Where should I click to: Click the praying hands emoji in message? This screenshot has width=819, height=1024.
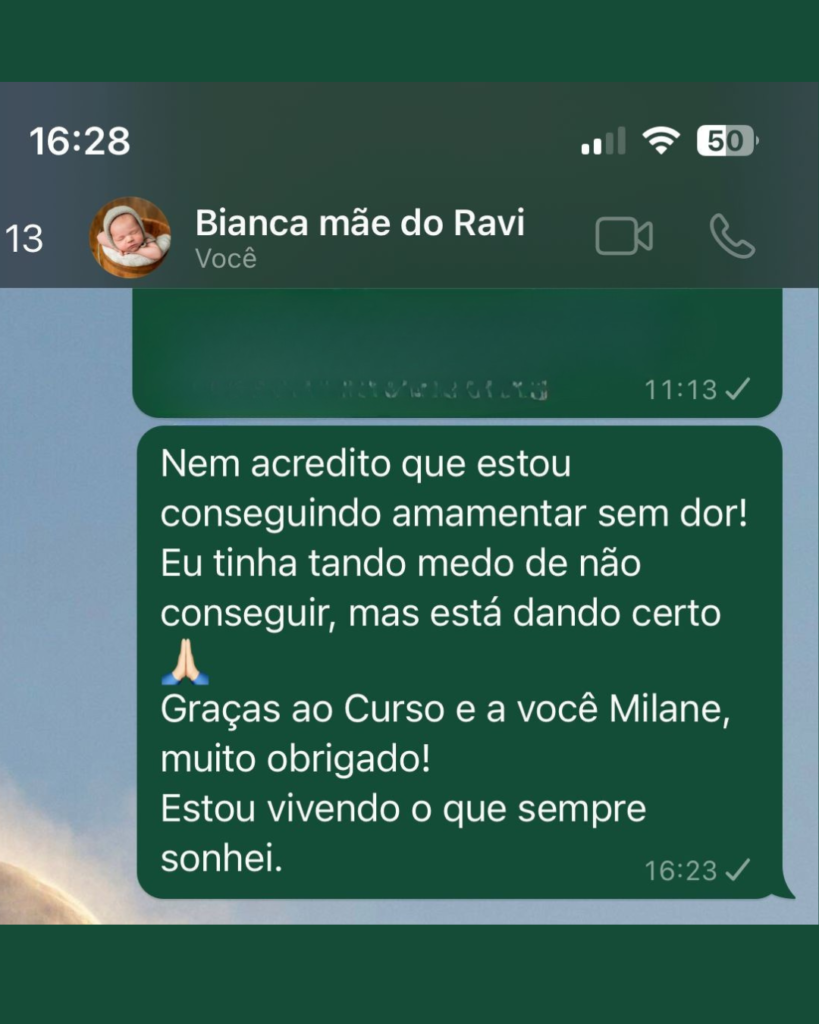(x=185, y=661)
